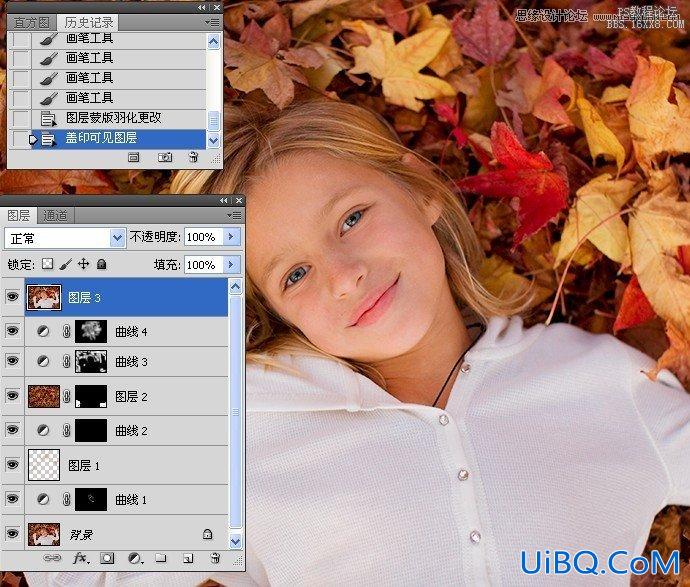Create a new layer icon

[188, 558]
